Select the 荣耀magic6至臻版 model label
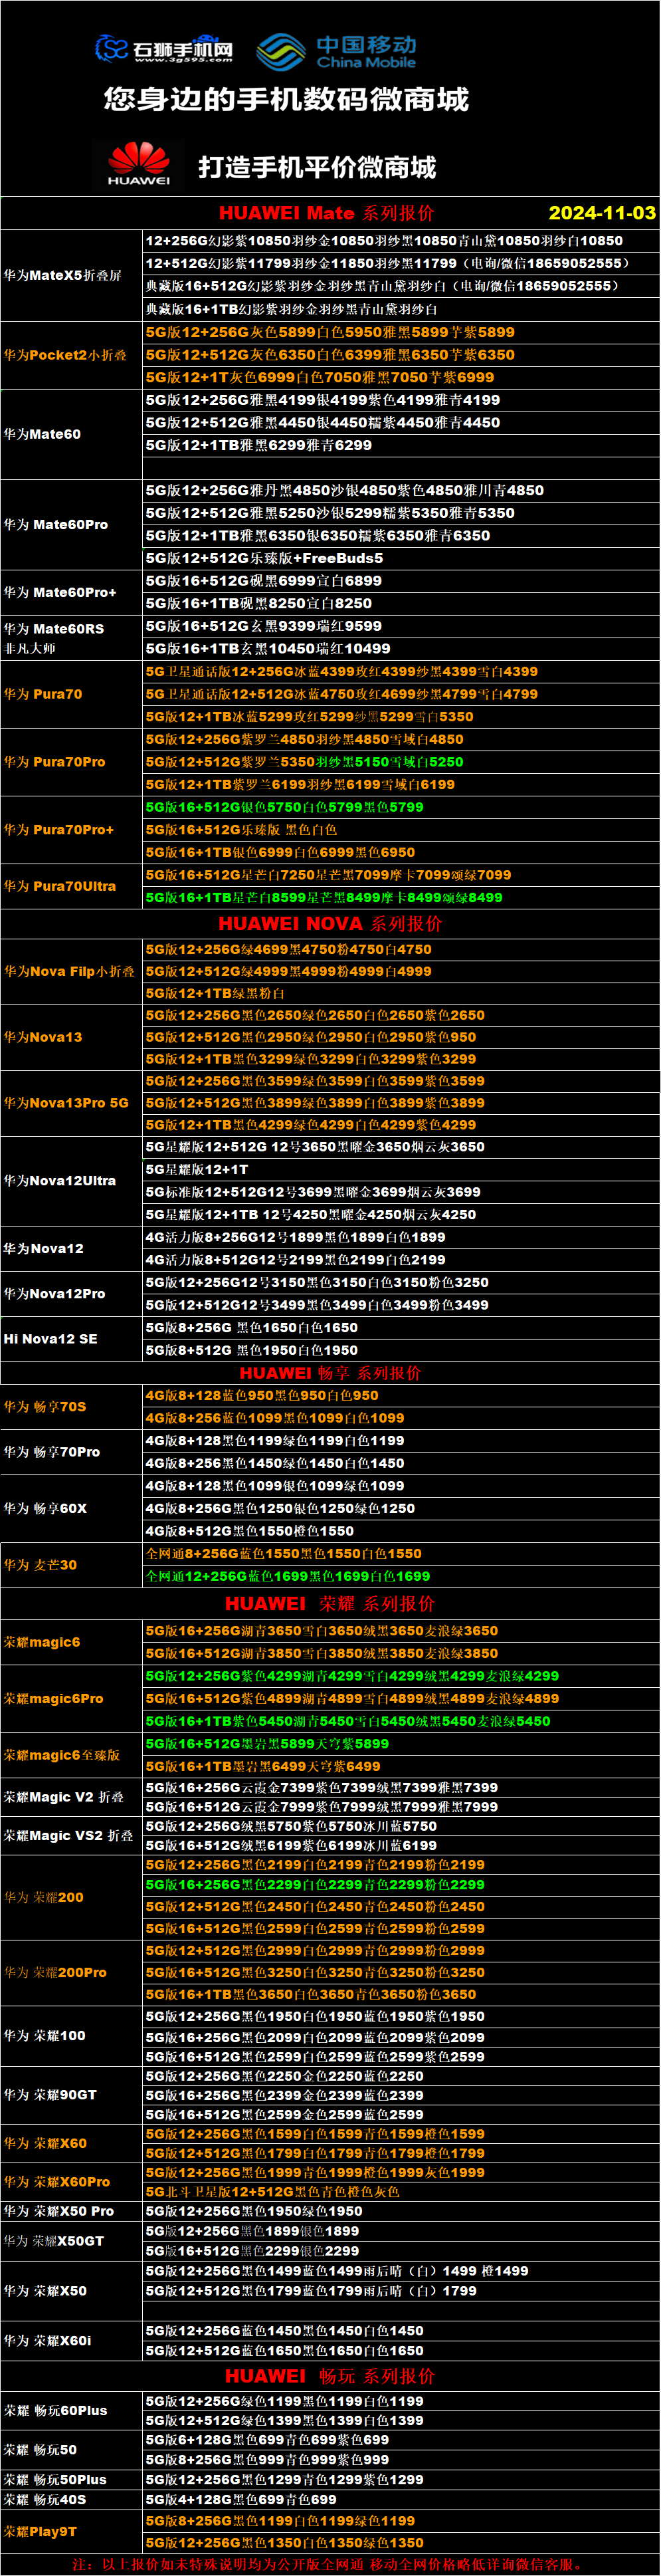The width and height of the screenshot is (661, 2576). point(62,1755)
